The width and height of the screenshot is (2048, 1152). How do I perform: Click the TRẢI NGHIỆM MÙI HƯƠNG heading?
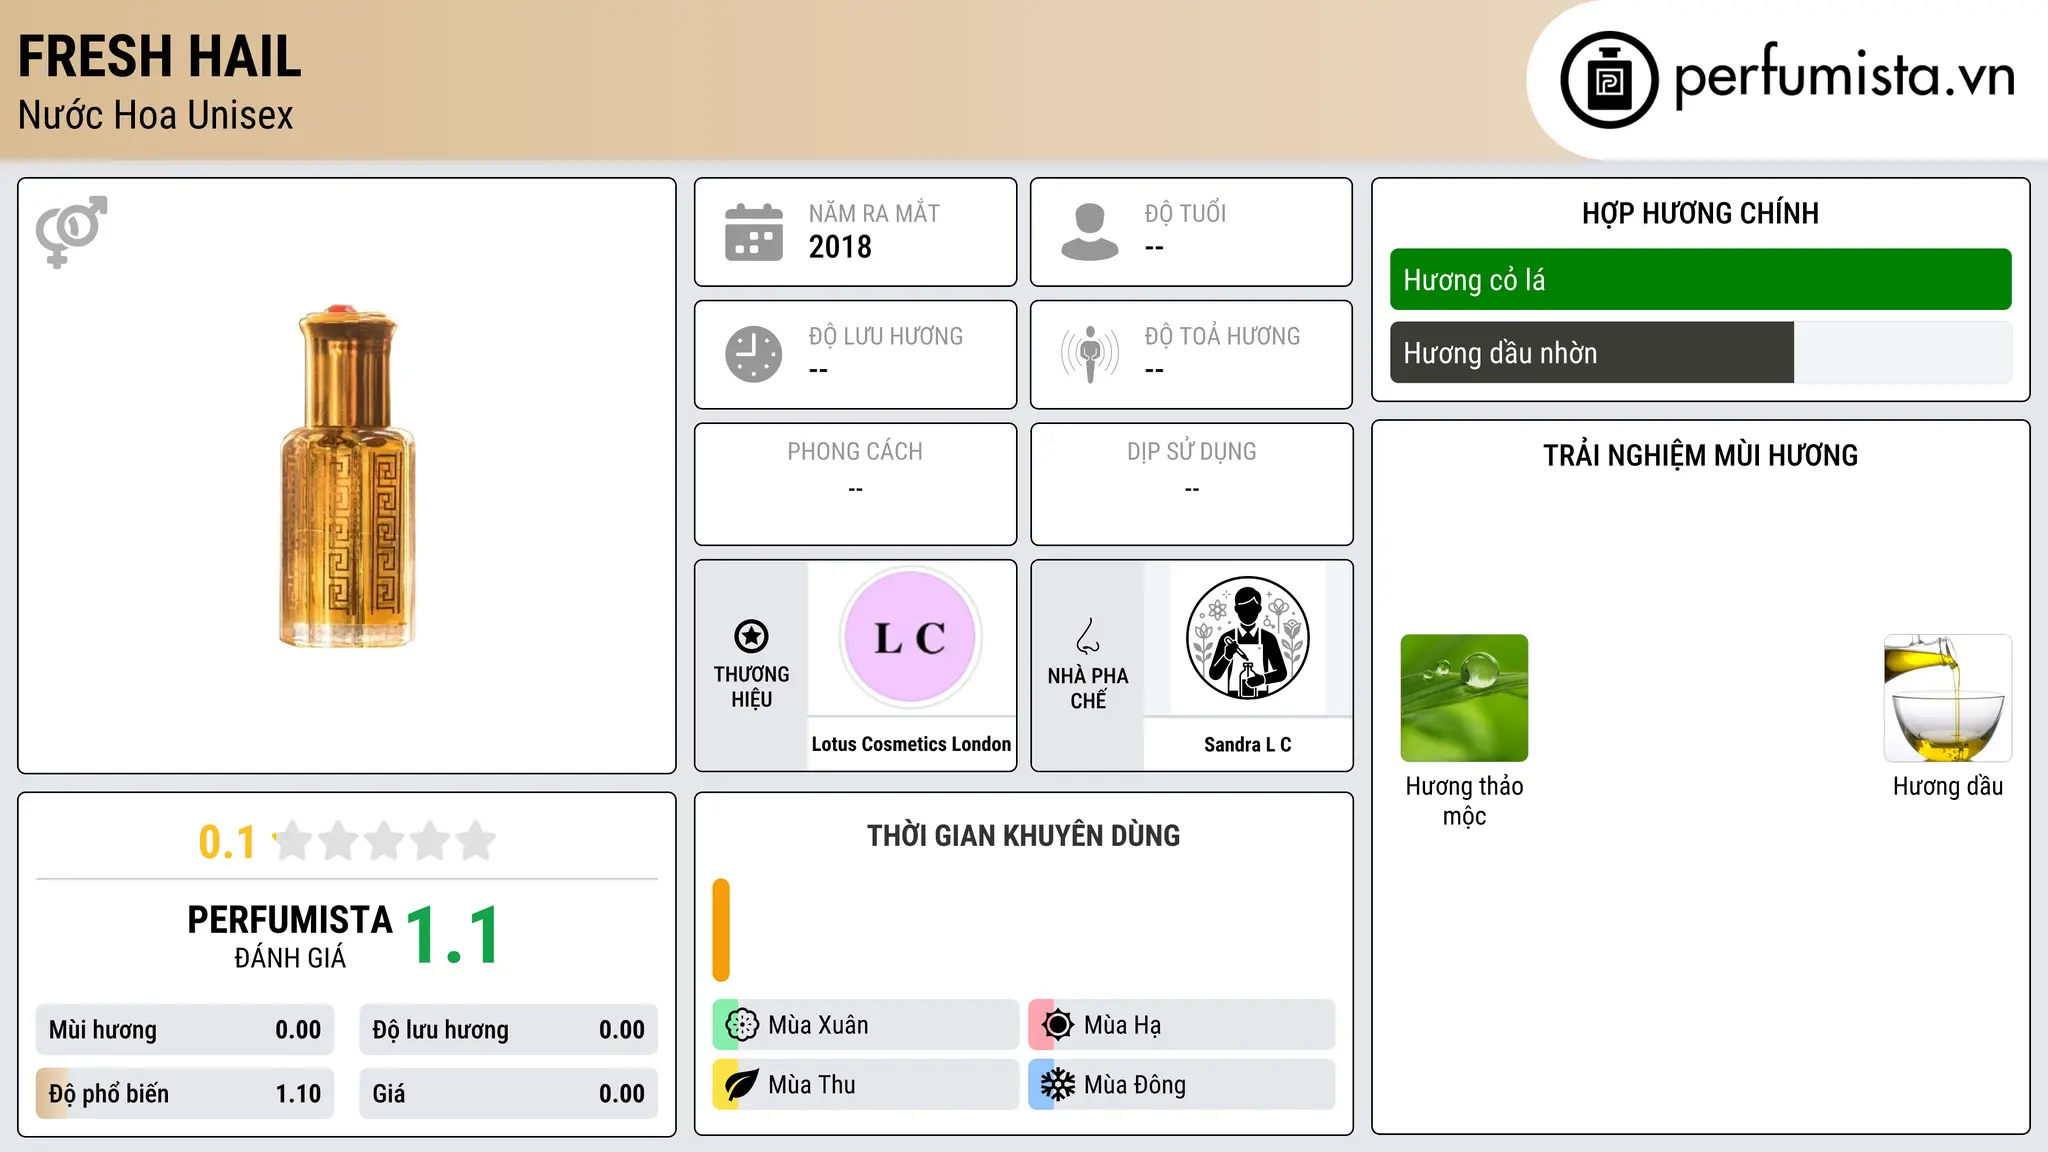[x=1700, y=456]
